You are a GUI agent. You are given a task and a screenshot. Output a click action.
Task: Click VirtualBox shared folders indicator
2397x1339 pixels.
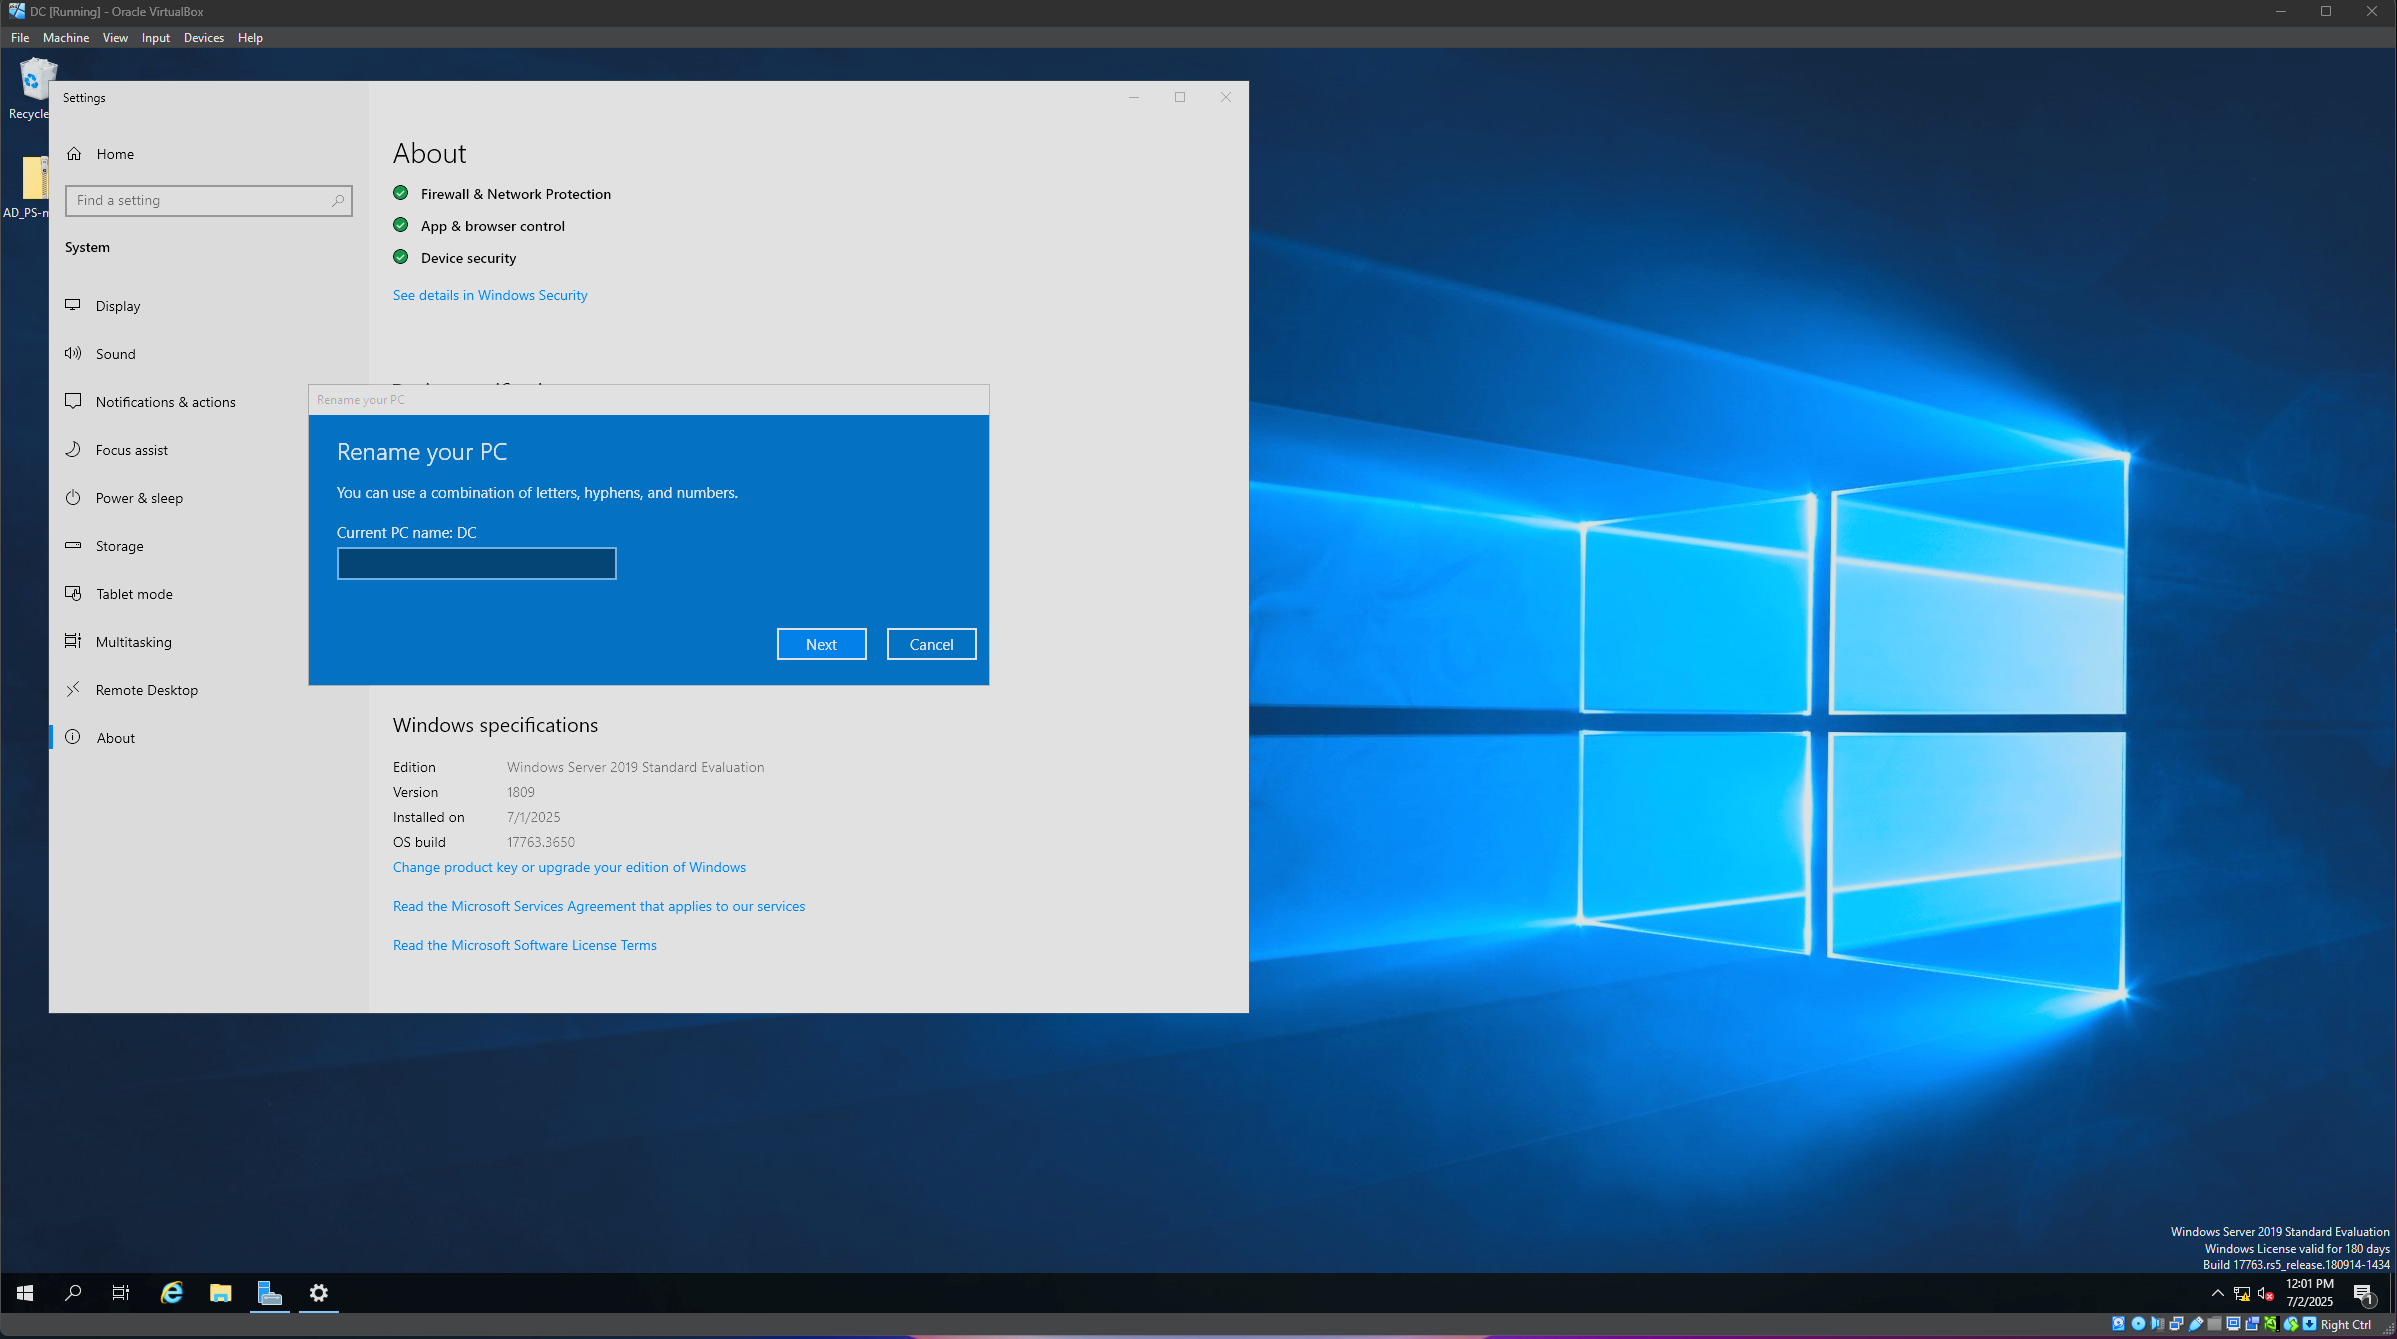coord(2214,1324)
